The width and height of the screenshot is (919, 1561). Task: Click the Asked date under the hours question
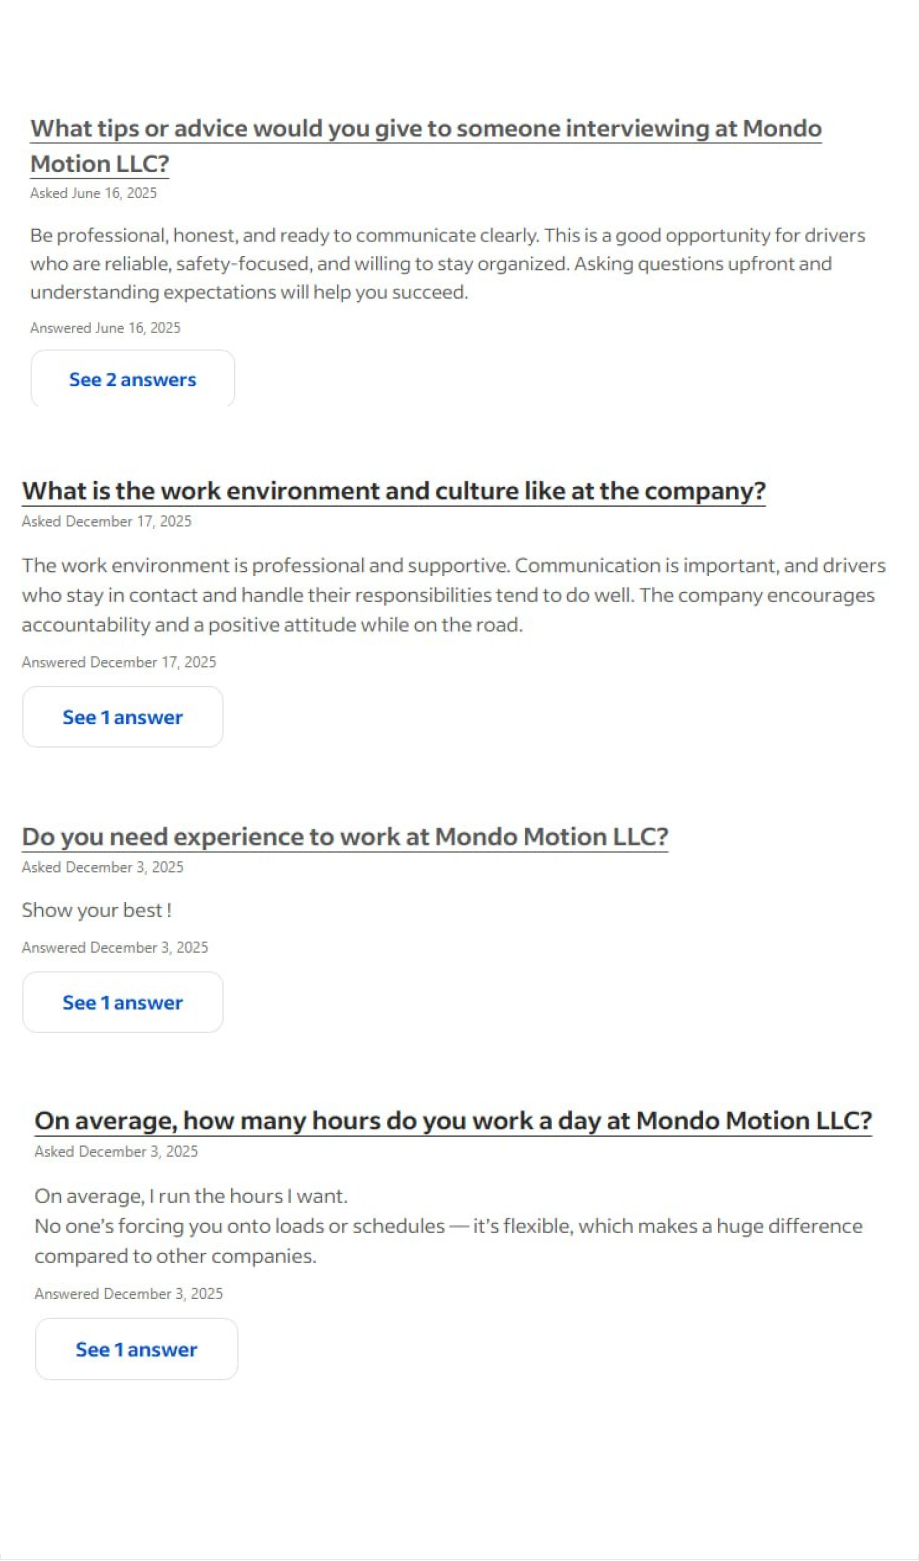click(116, 1151)
